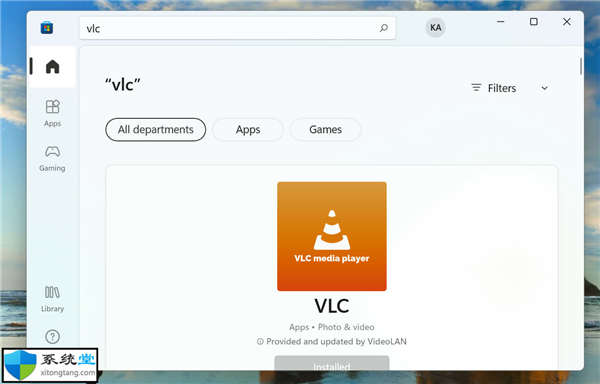Viewport: 600px width, 384px height.
Task: Expand the Filters chevron dropdown
Action: click(x=544, y=88)
